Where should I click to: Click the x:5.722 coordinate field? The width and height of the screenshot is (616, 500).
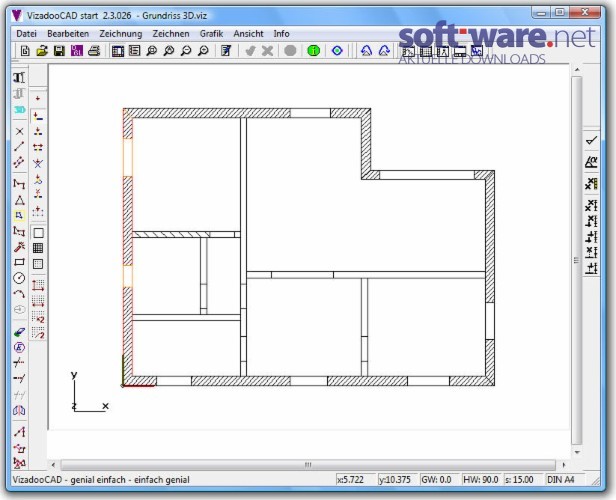[356, 480]
